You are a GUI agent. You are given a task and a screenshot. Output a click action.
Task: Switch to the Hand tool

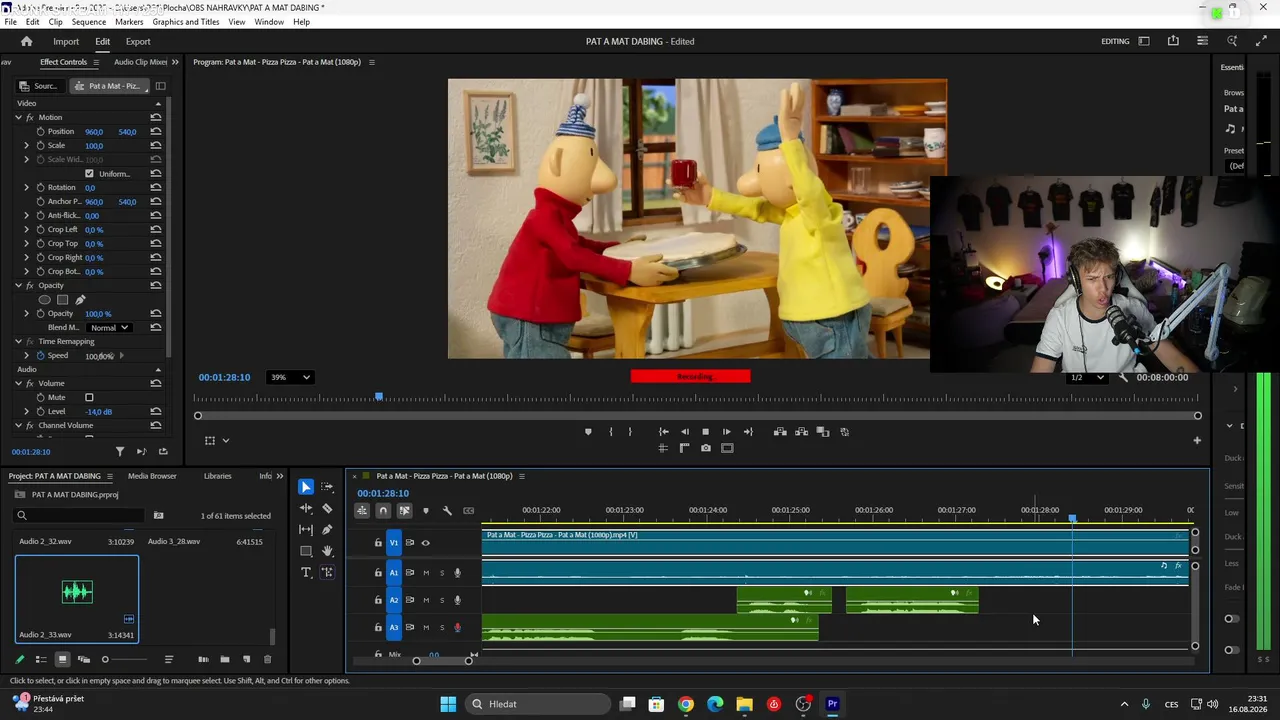(x=327, y=551)
